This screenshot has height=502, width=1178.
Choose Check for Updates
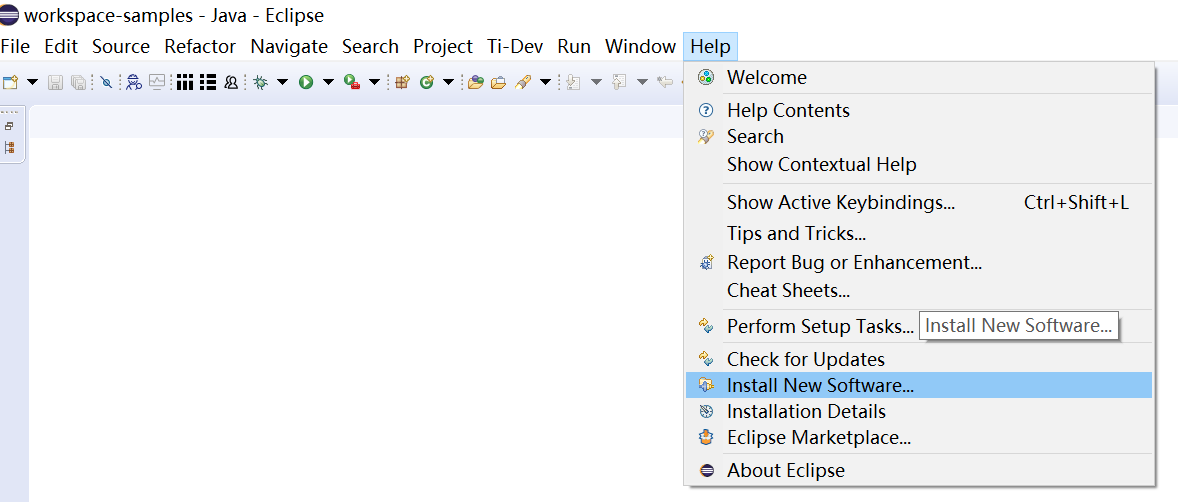tap(920, 359)
